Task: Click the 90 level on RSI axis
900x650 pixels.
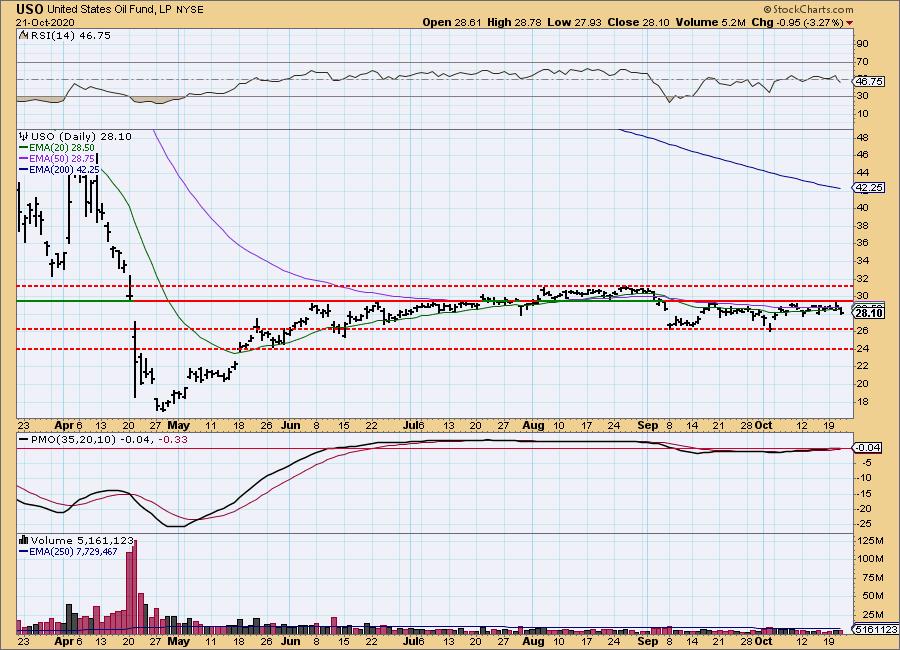Action: [x=862, y=44]
